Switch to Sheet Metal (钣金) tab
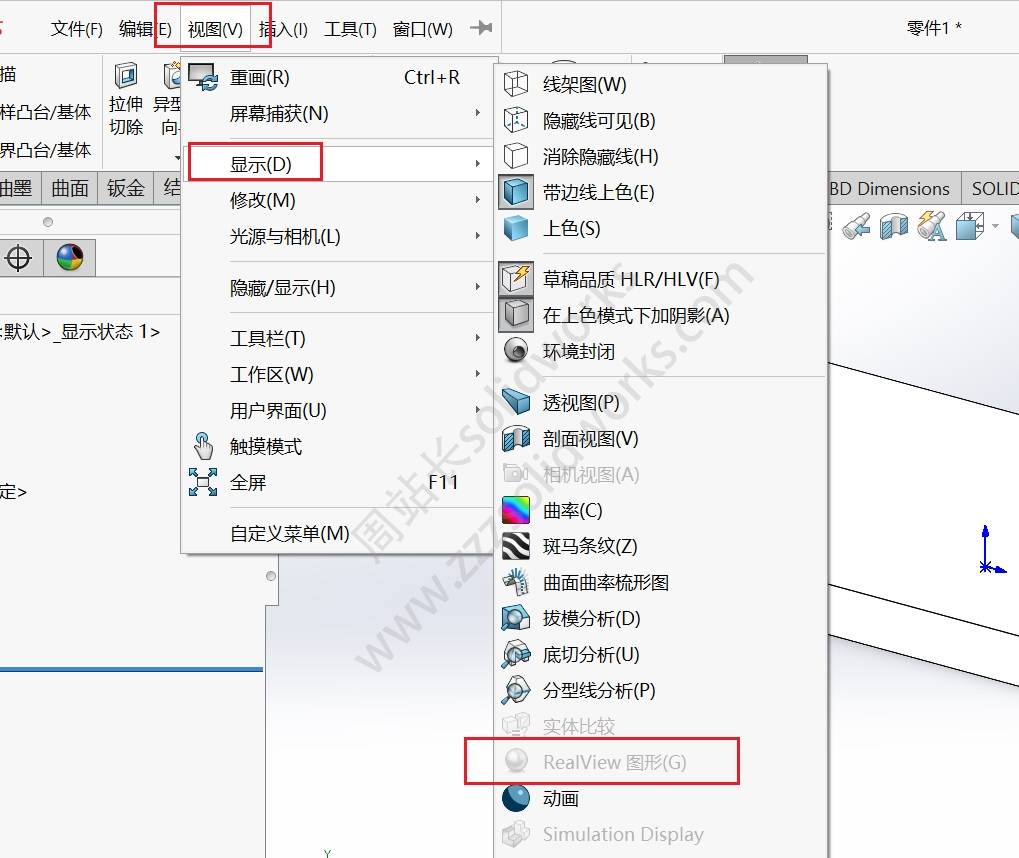Screen dimensions: 1019x858 coord(125,188)
